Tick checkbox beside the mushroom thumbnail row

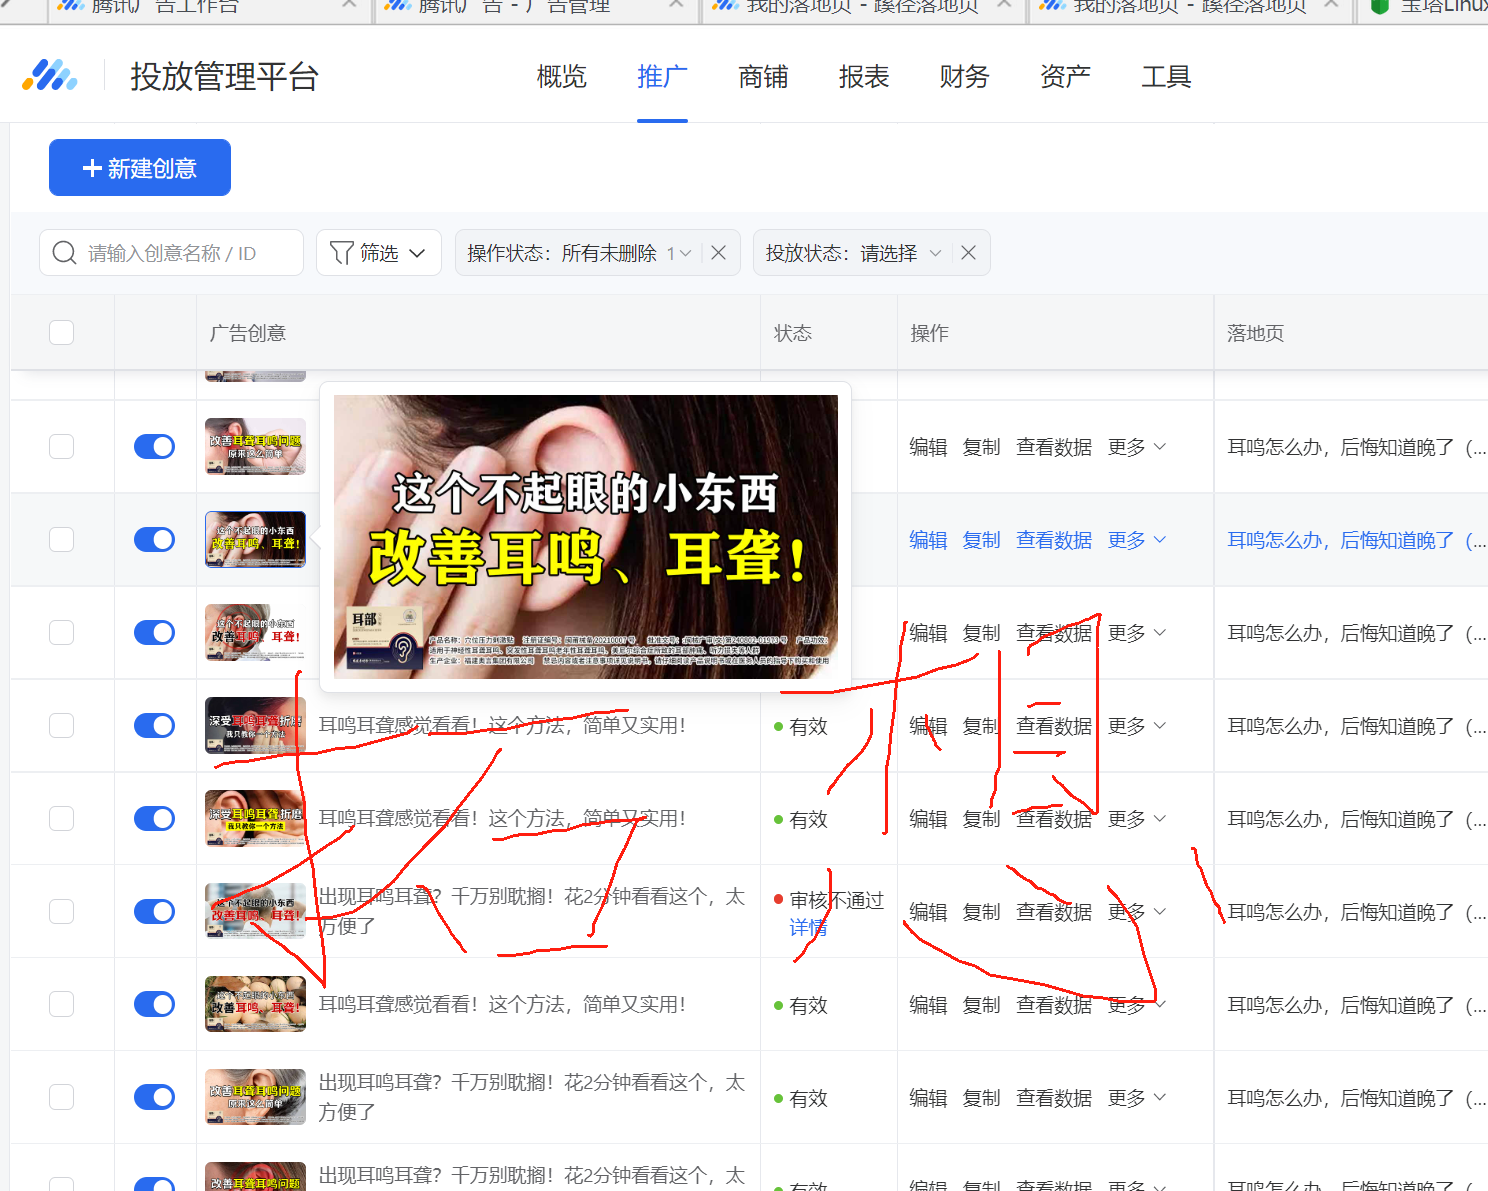tap(62, 1004)
